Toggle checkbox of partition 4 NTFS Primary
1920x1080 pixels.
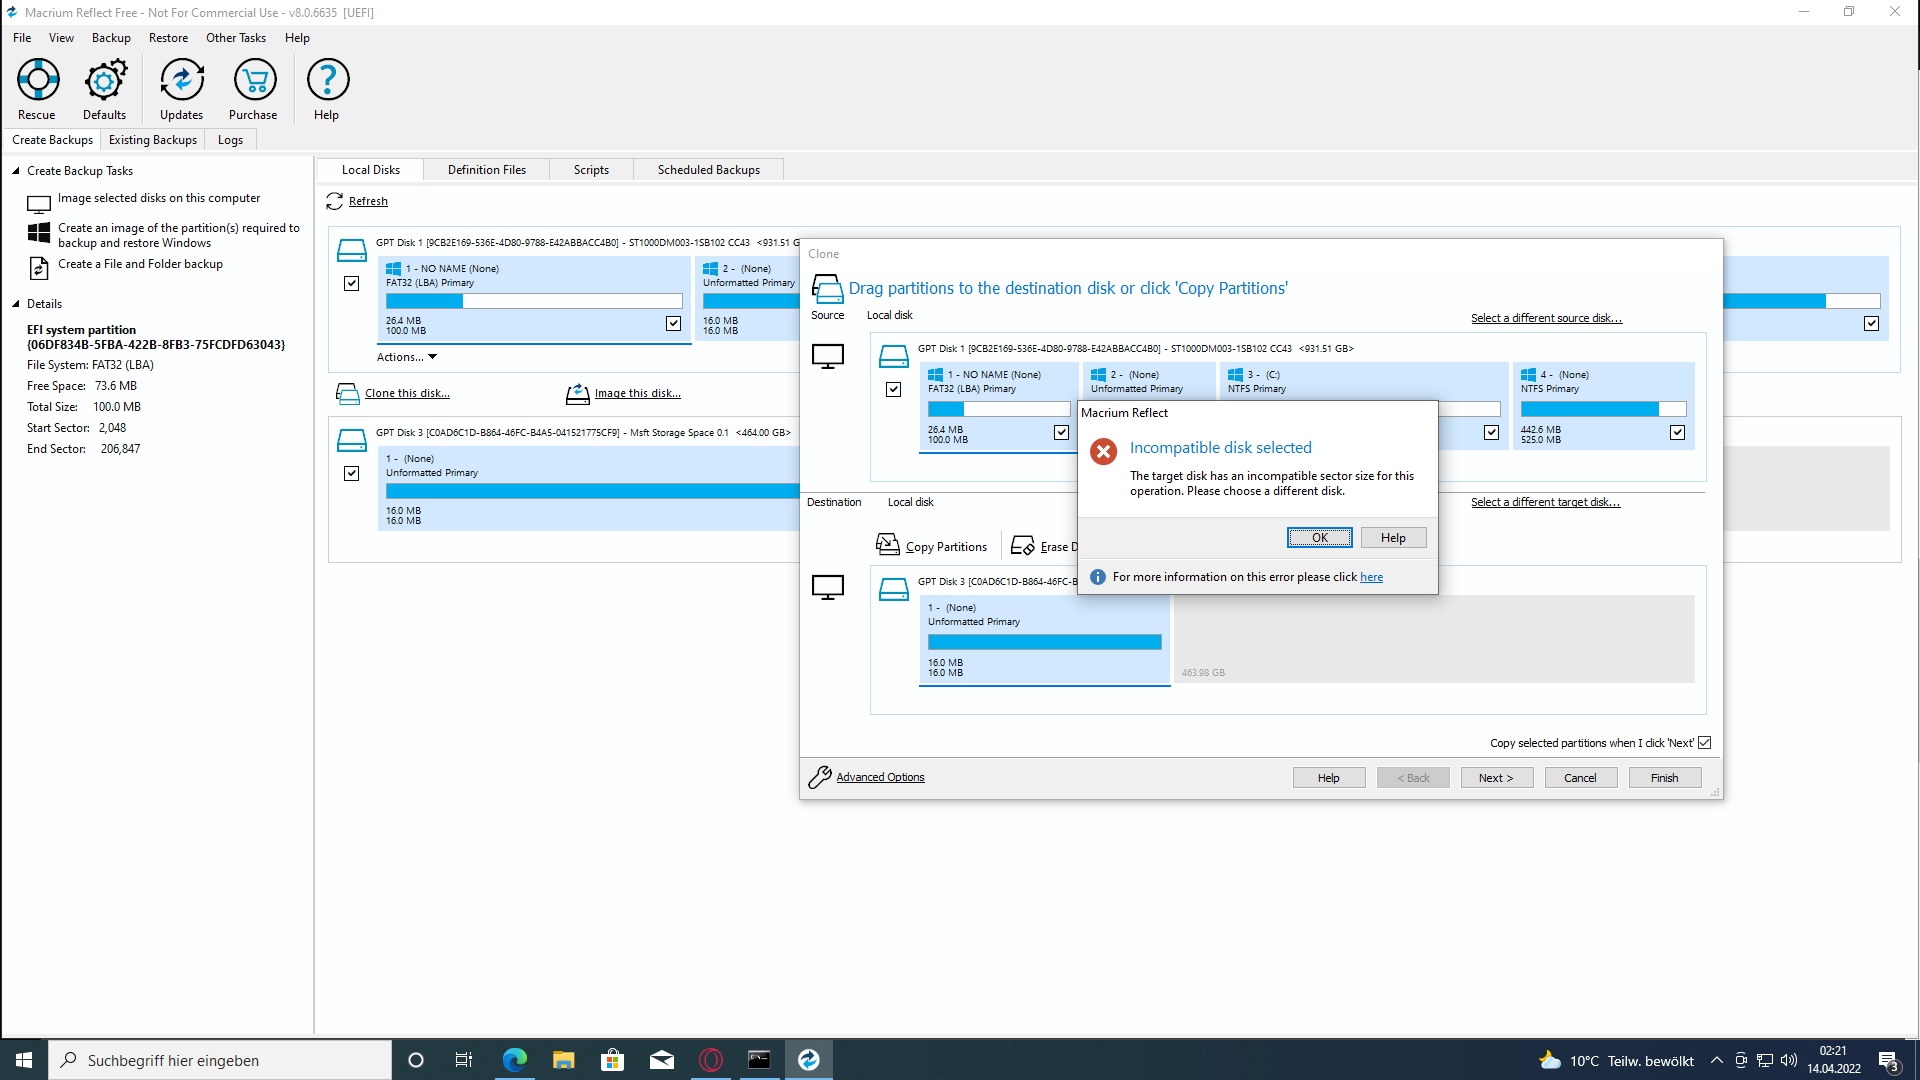coord(1677,433)
